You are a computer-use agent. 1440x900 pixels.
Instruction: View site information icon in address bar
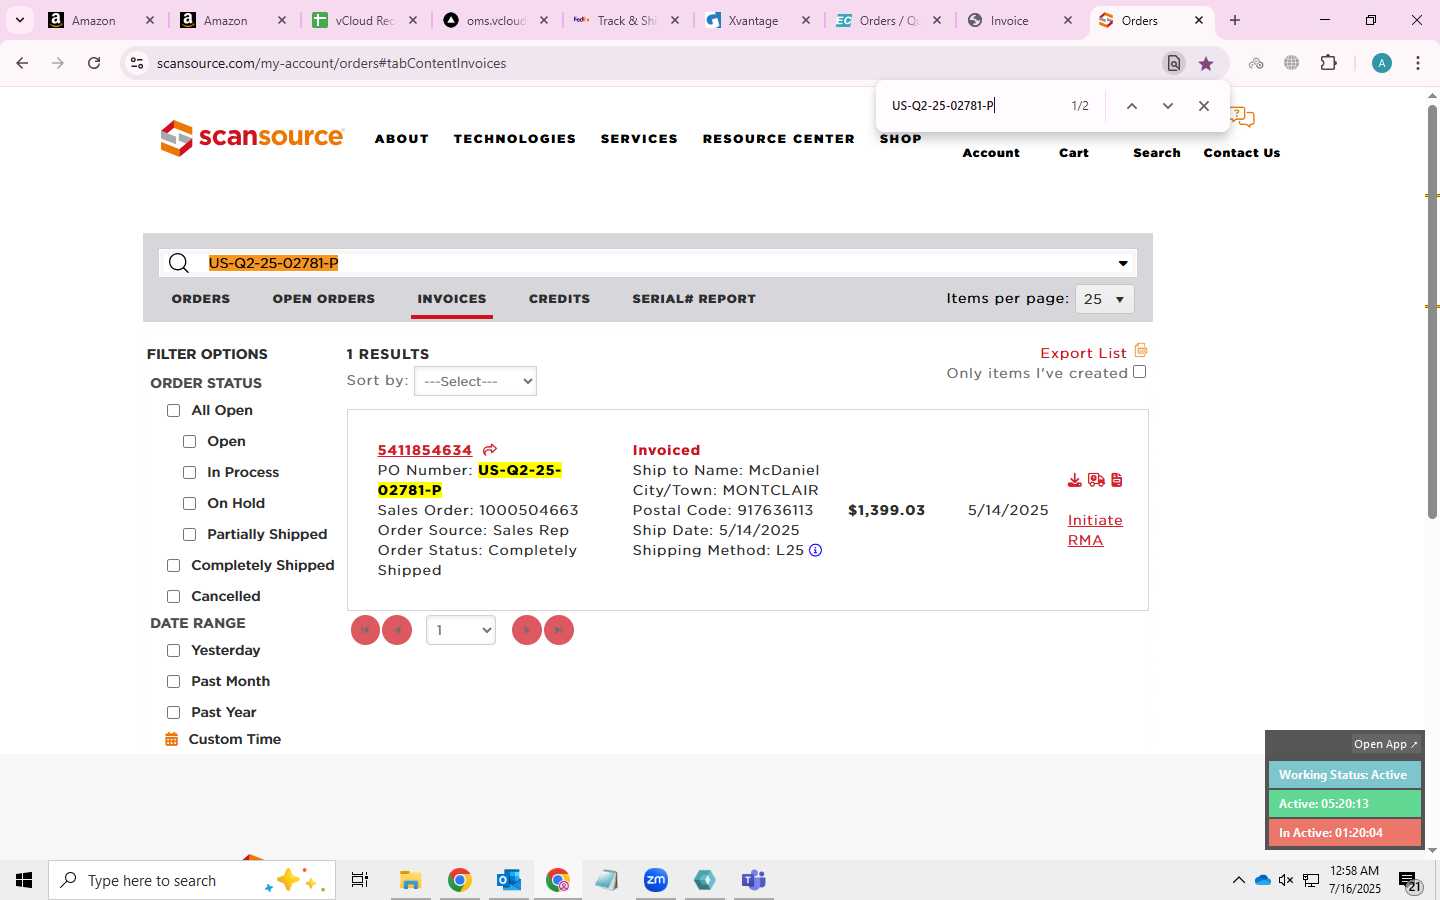137,63
